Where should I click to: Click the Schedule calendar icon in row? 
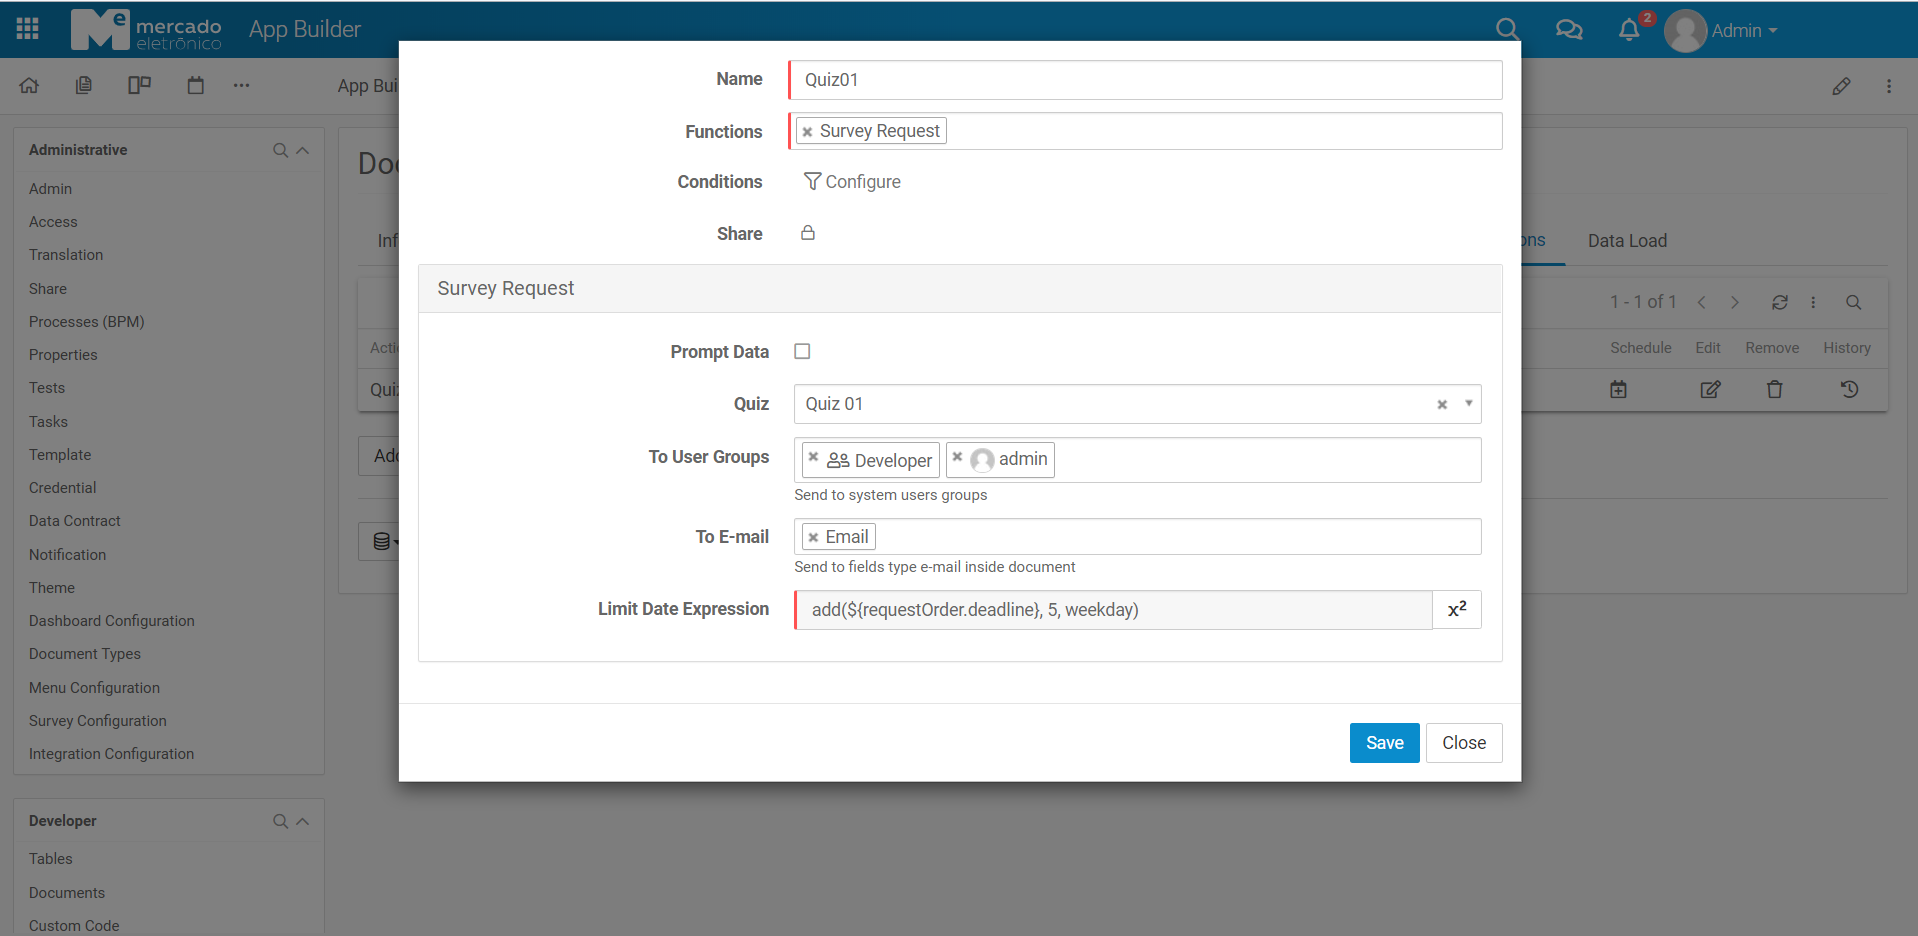1618,389
